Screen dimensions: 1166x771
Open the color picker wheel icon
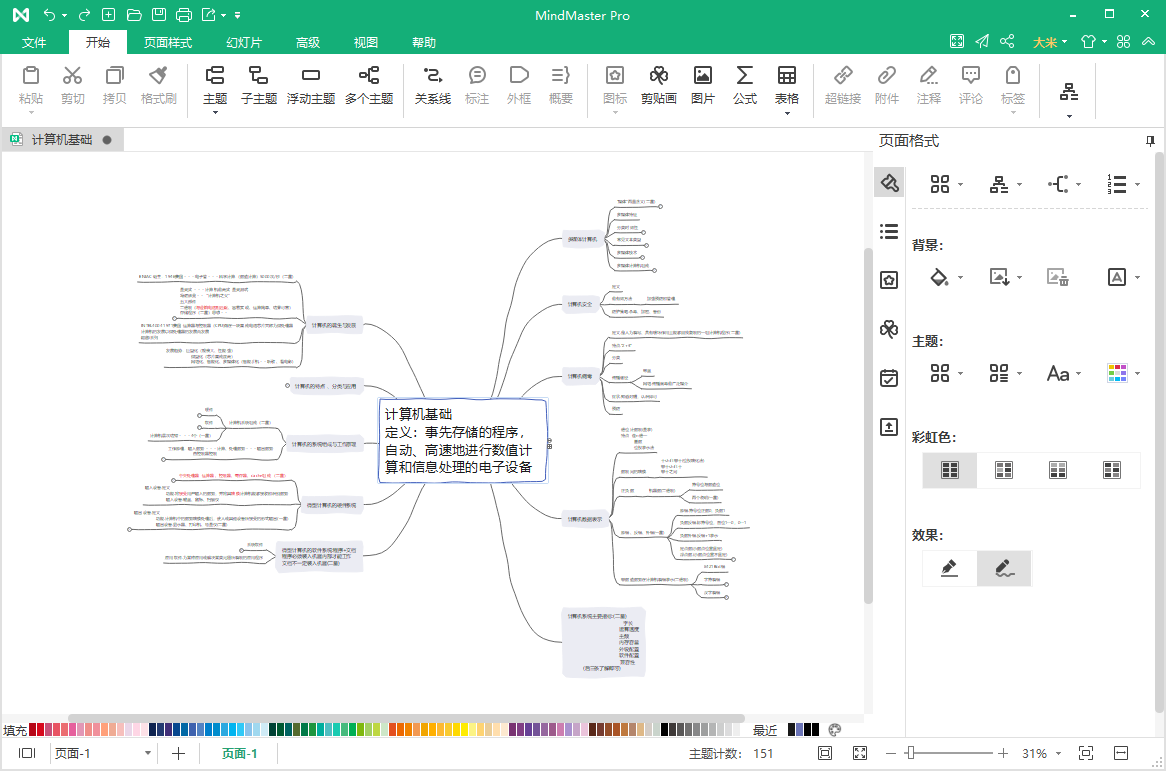point(835,729)
